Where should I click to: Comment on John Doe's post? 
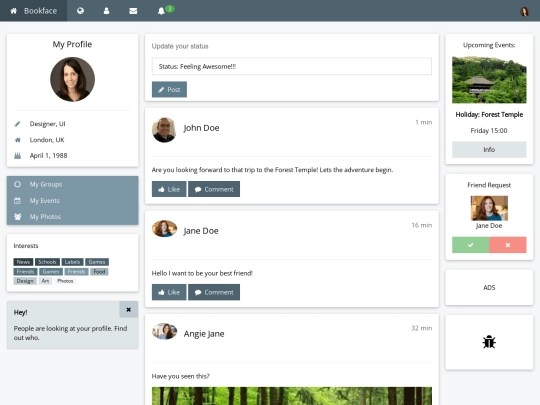(x=214, y=189)
